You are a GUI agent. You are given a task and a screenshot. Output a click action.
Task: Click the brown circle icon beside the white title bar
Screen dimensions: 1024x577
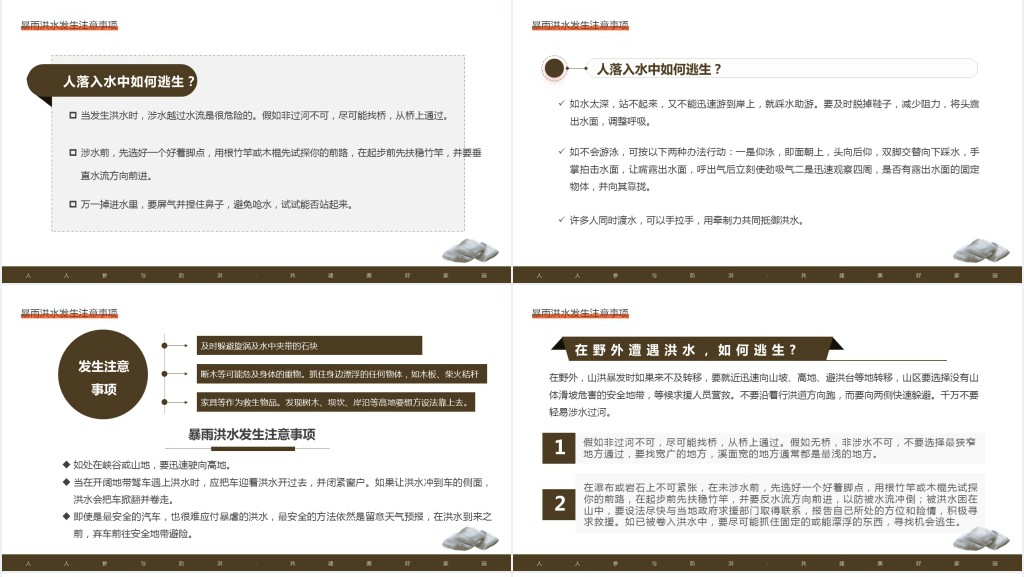tap(553, 69)
